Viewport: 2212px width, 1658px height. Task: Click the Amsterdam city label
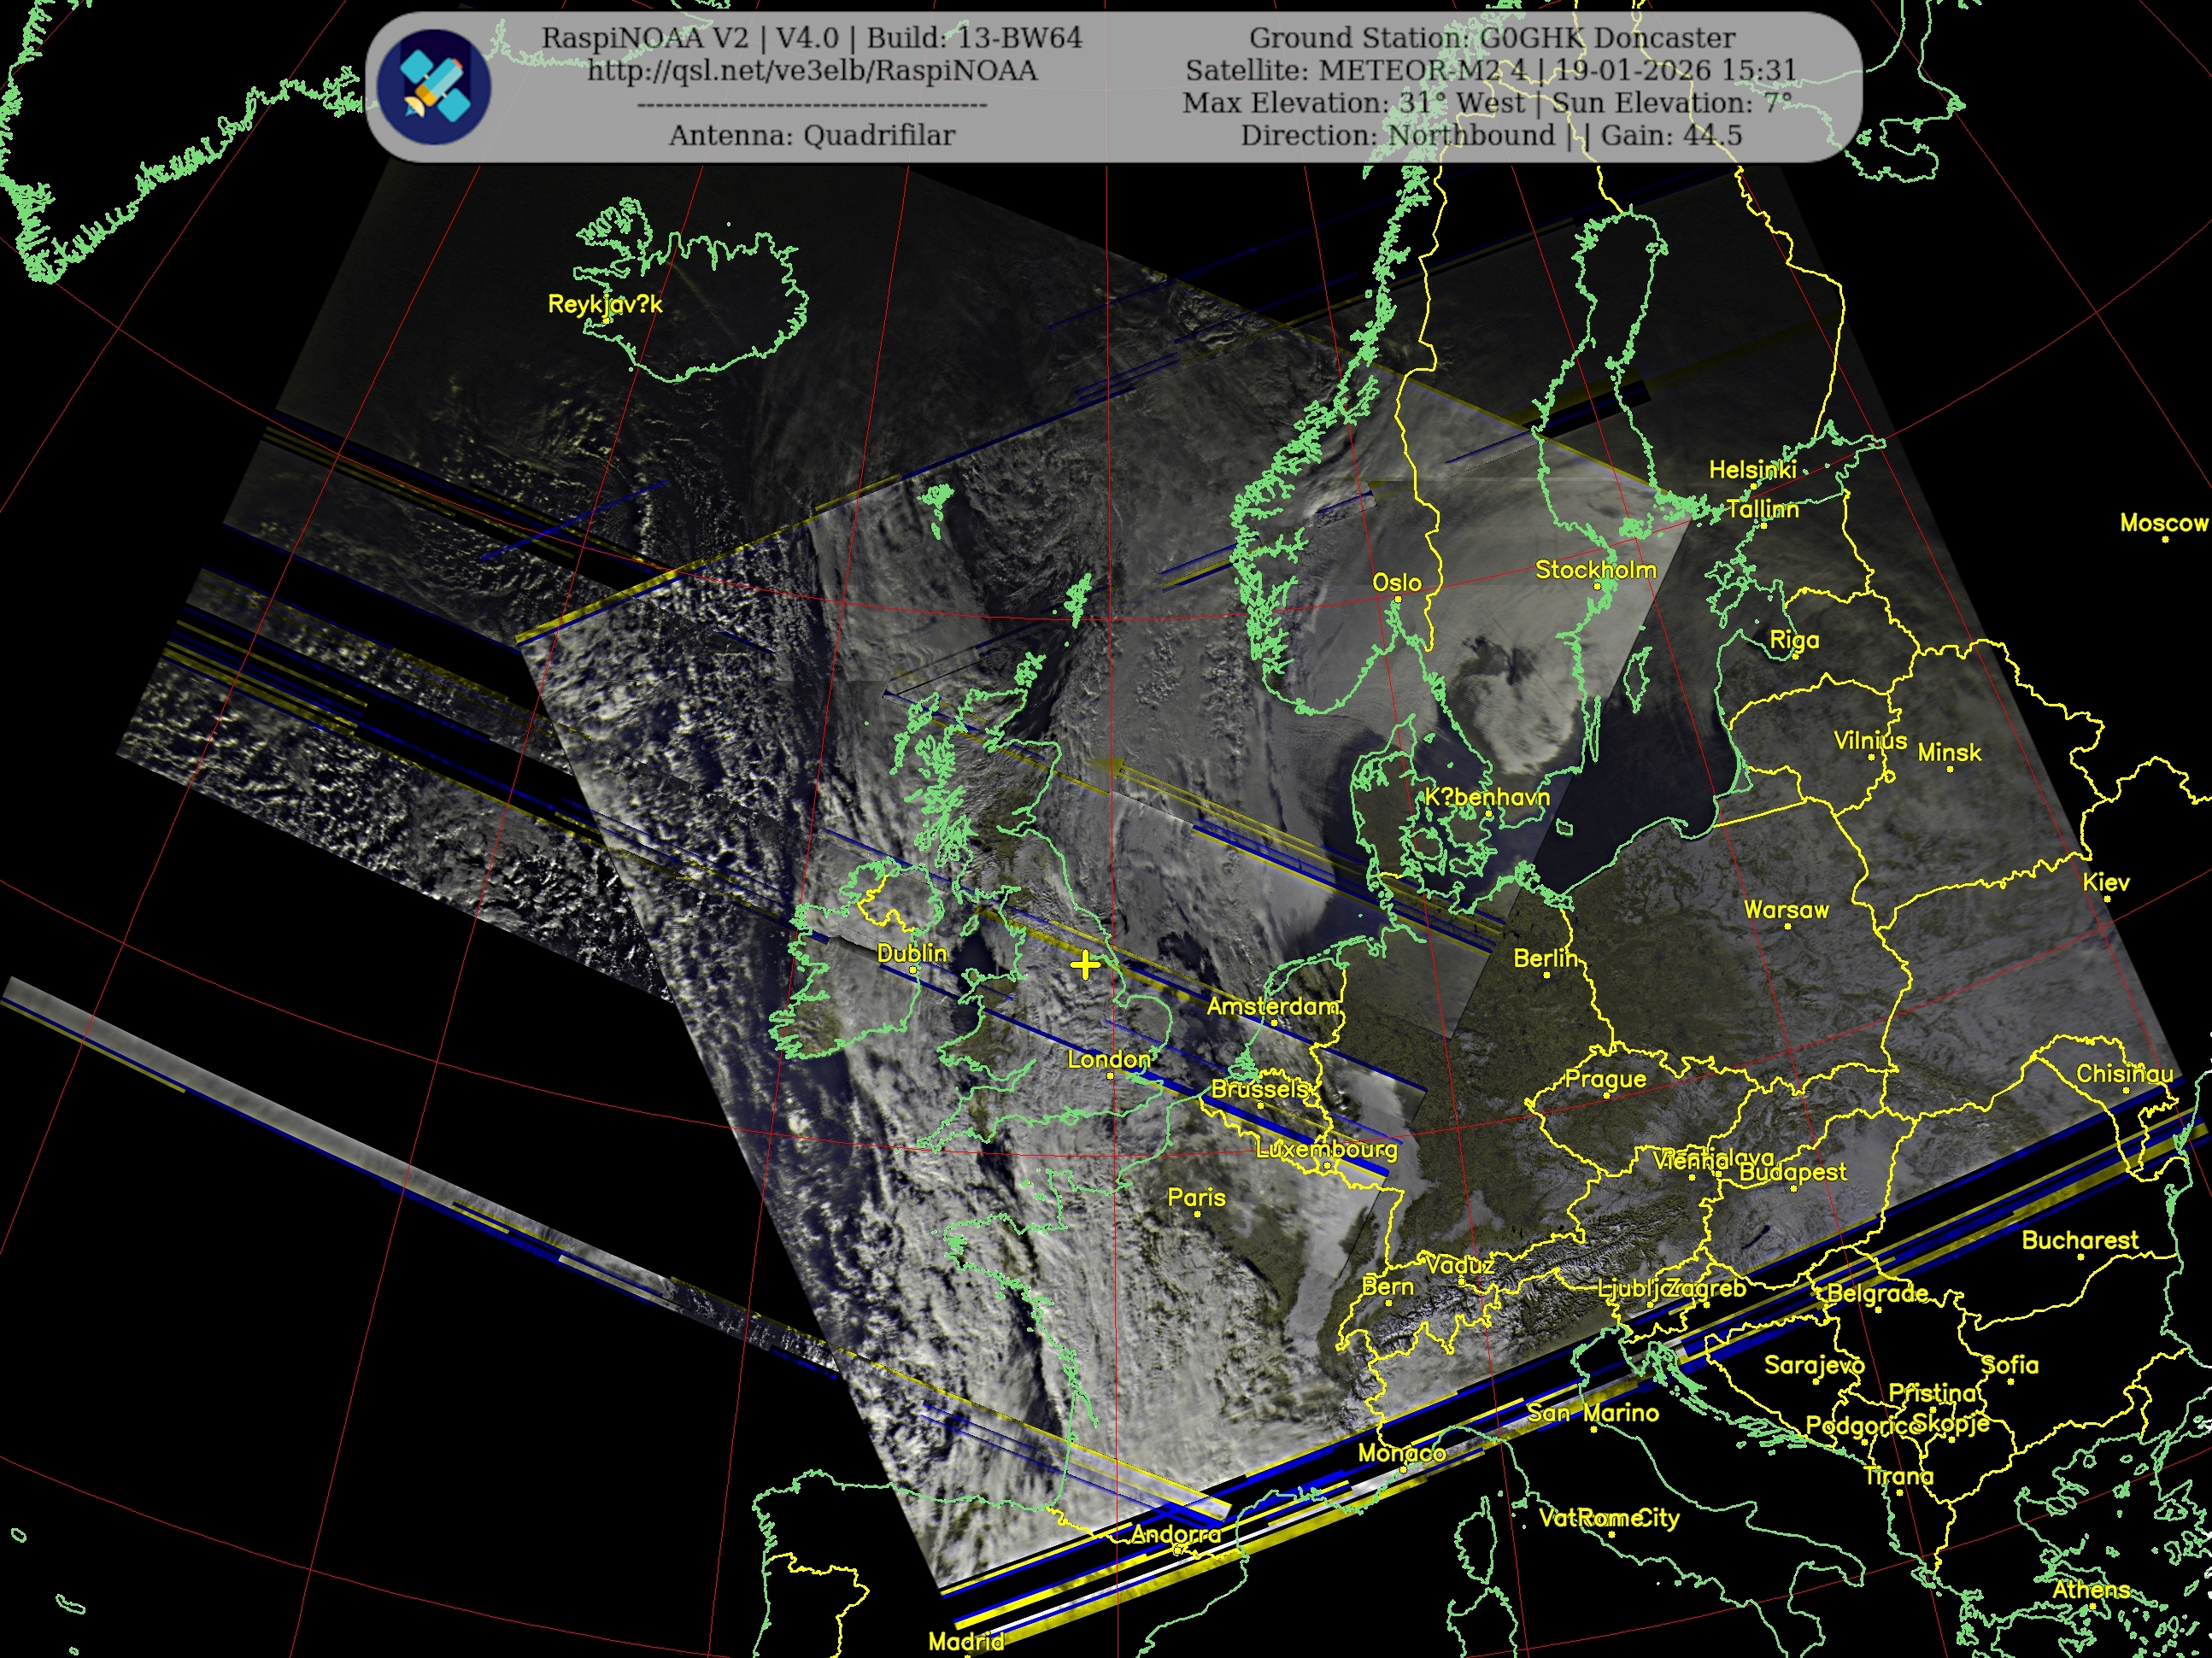tap(1272, 1007)
